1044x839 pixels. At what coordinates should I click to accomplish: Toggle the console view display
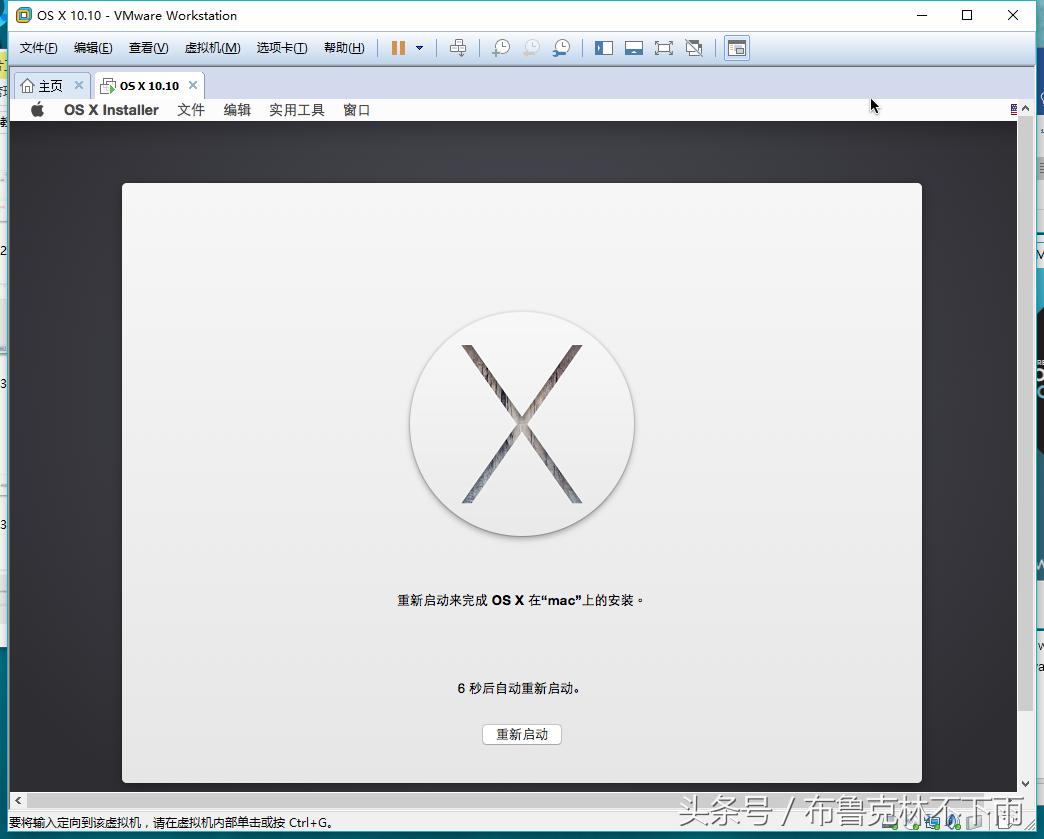[737, 47]
